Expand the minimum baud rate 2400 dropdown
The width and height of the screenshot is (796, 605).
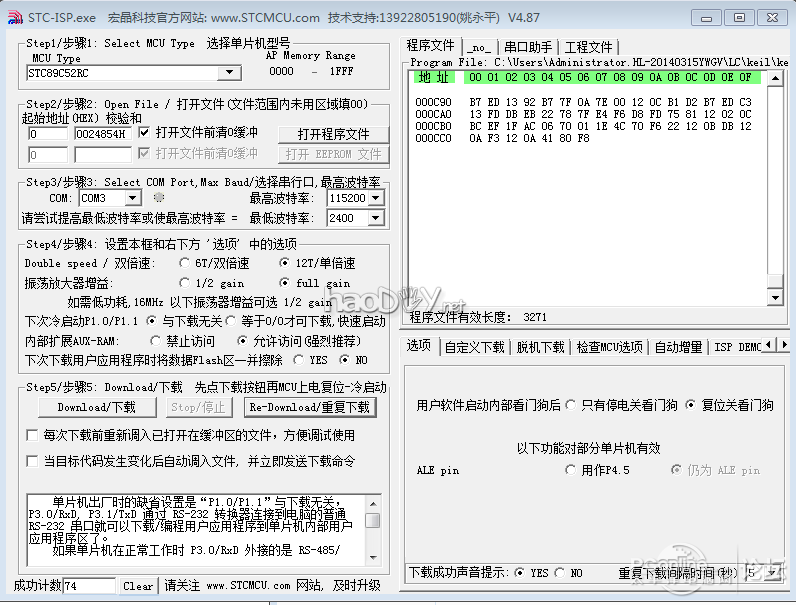tap(375, 218)
